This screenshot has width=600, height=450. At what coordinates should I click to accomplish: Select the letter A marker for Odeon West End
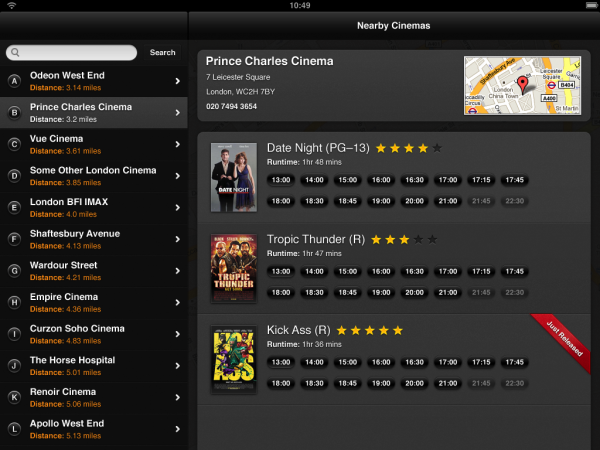(14, 81)
